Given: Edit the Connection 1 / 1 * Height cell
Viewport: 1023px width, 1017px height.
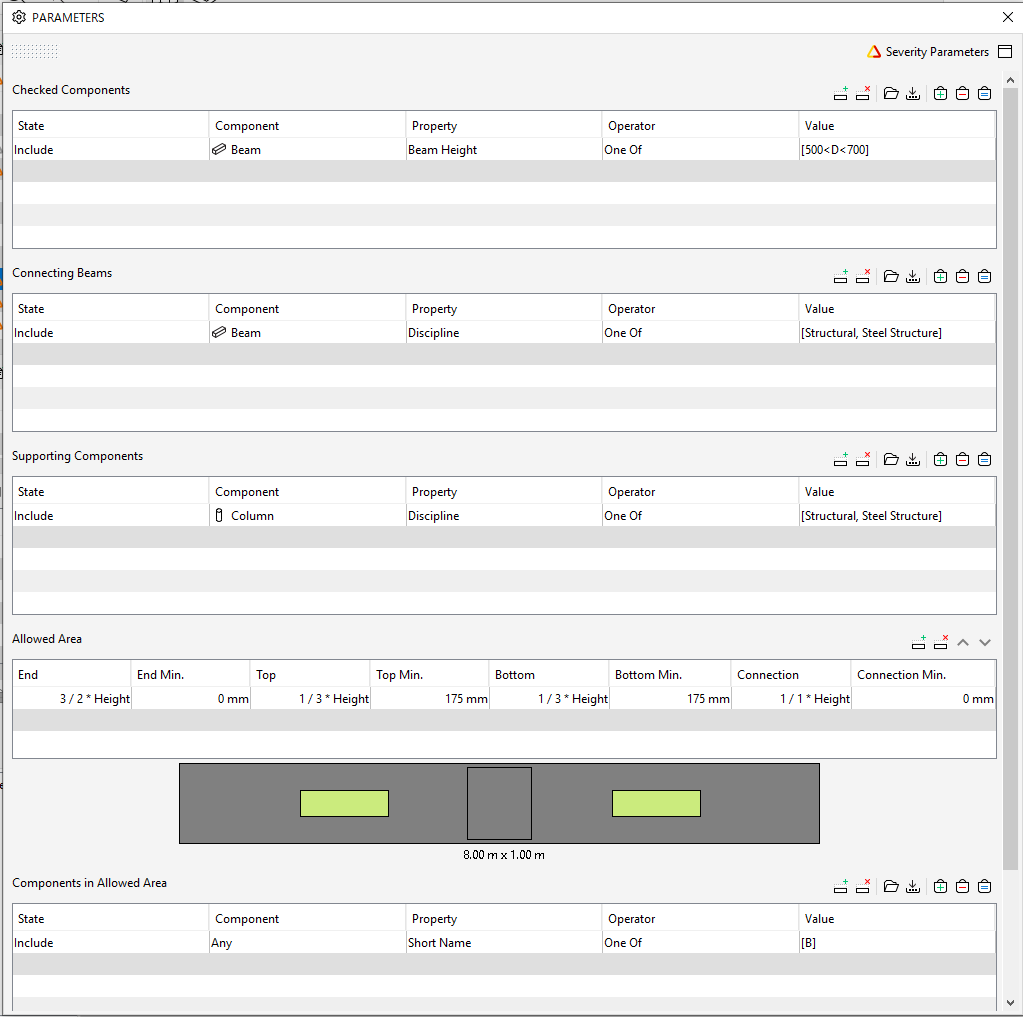Looking at the screenshot, I should [x=791, y=699].
